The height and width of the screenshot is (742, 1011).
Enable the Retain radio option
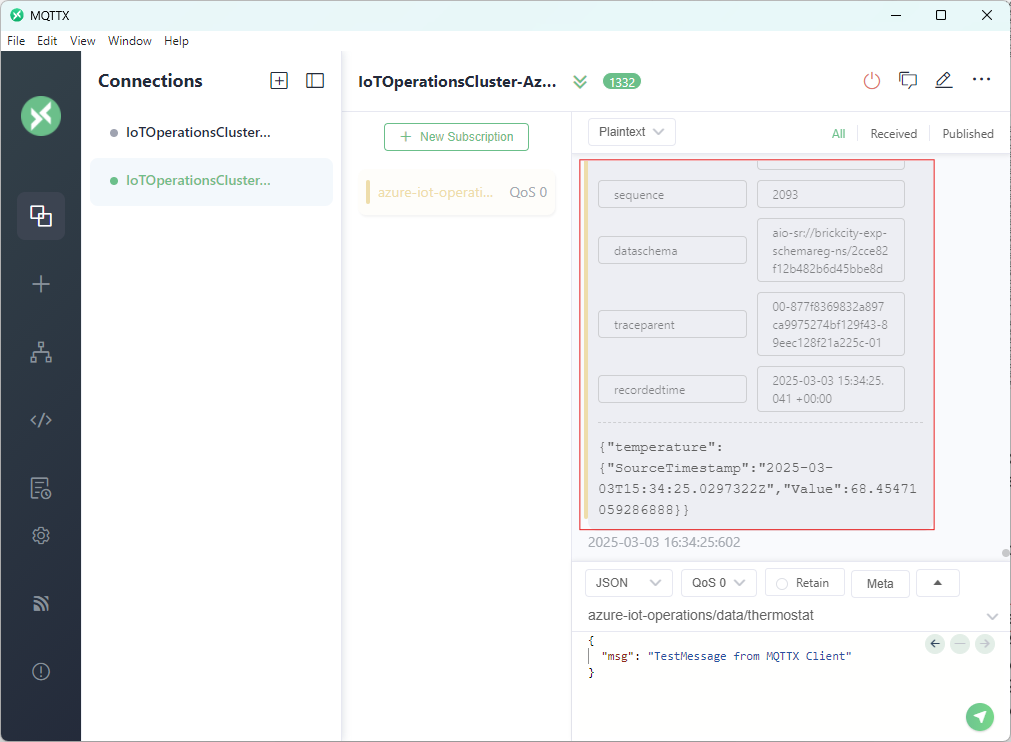coord(804,583)
